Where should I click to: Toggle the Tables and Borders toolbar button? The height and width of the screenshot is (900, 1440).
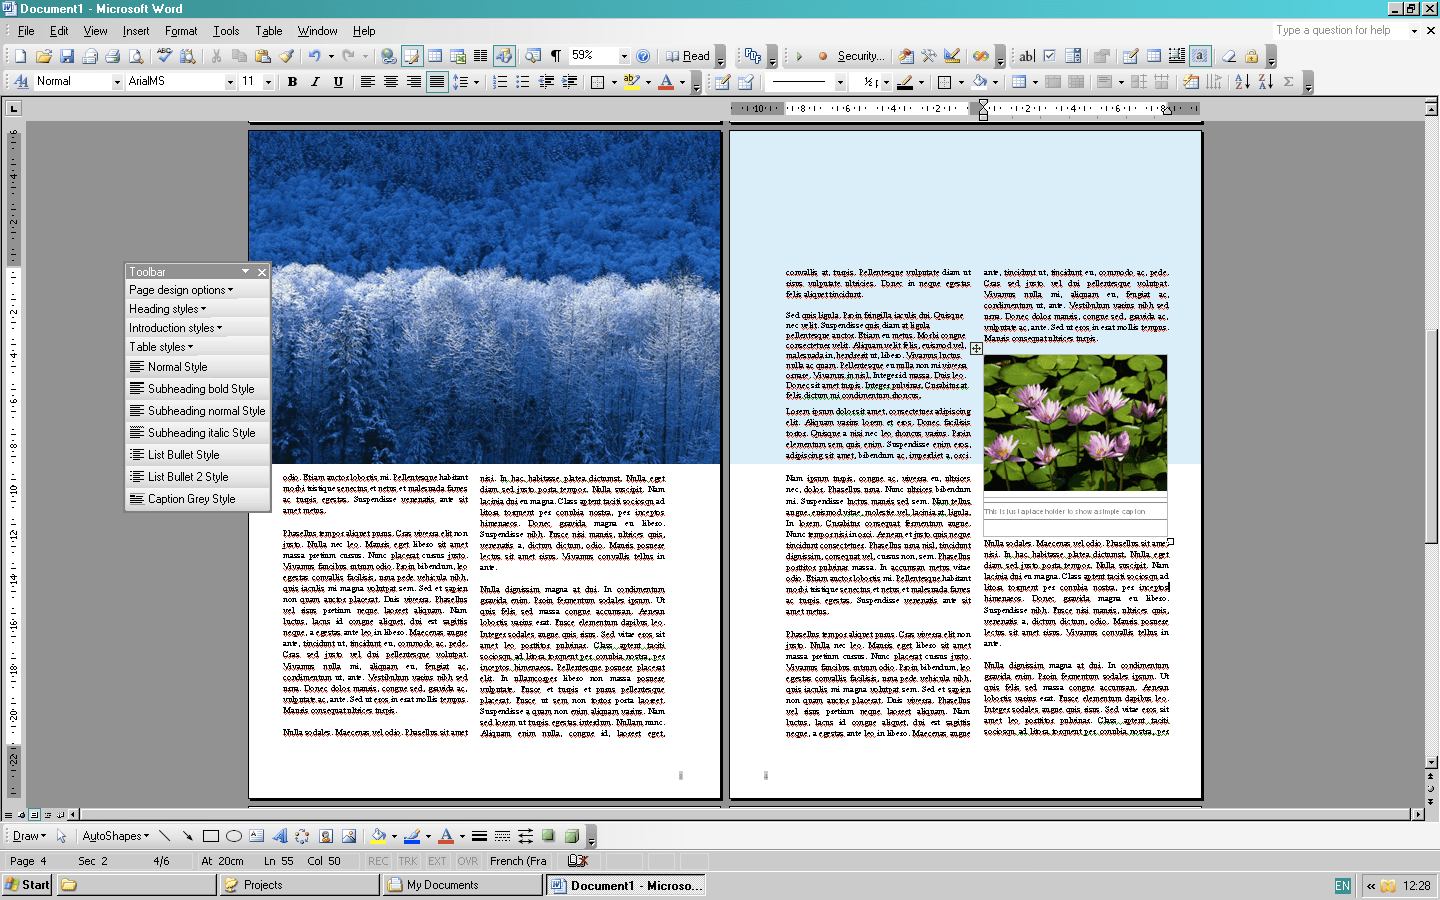pos(412,56)
